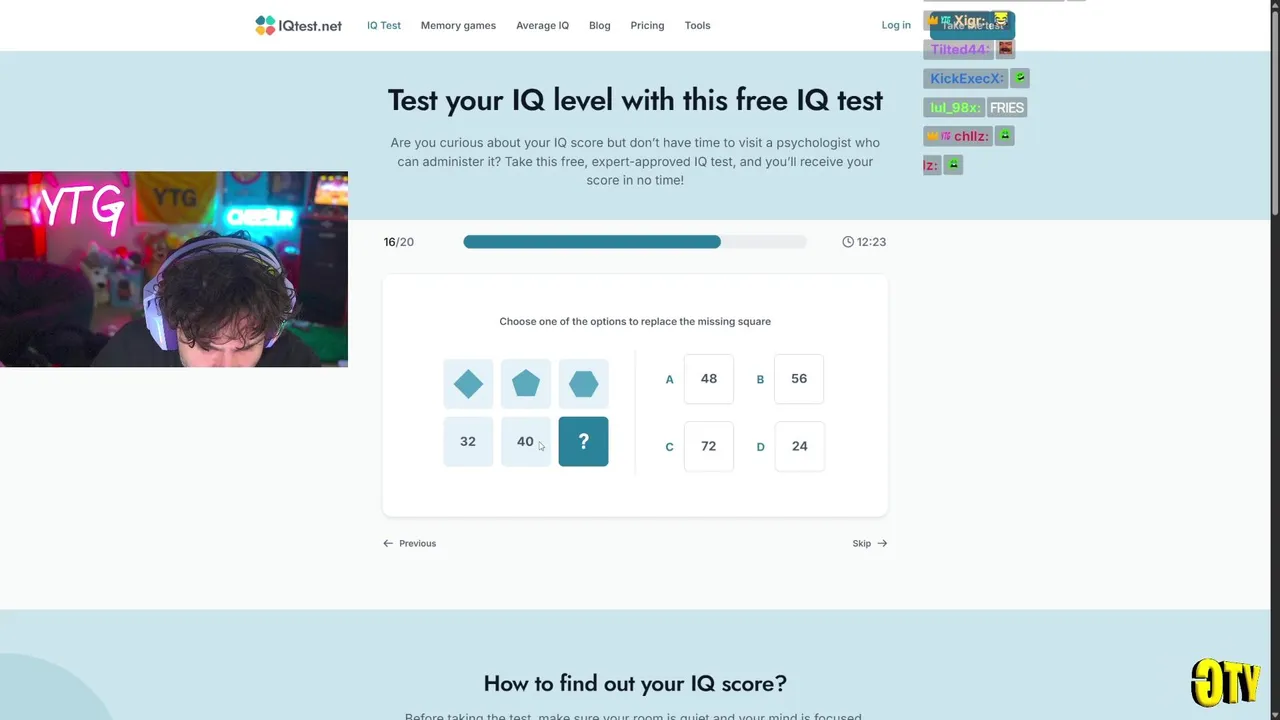Skip this question

(869, 544)
